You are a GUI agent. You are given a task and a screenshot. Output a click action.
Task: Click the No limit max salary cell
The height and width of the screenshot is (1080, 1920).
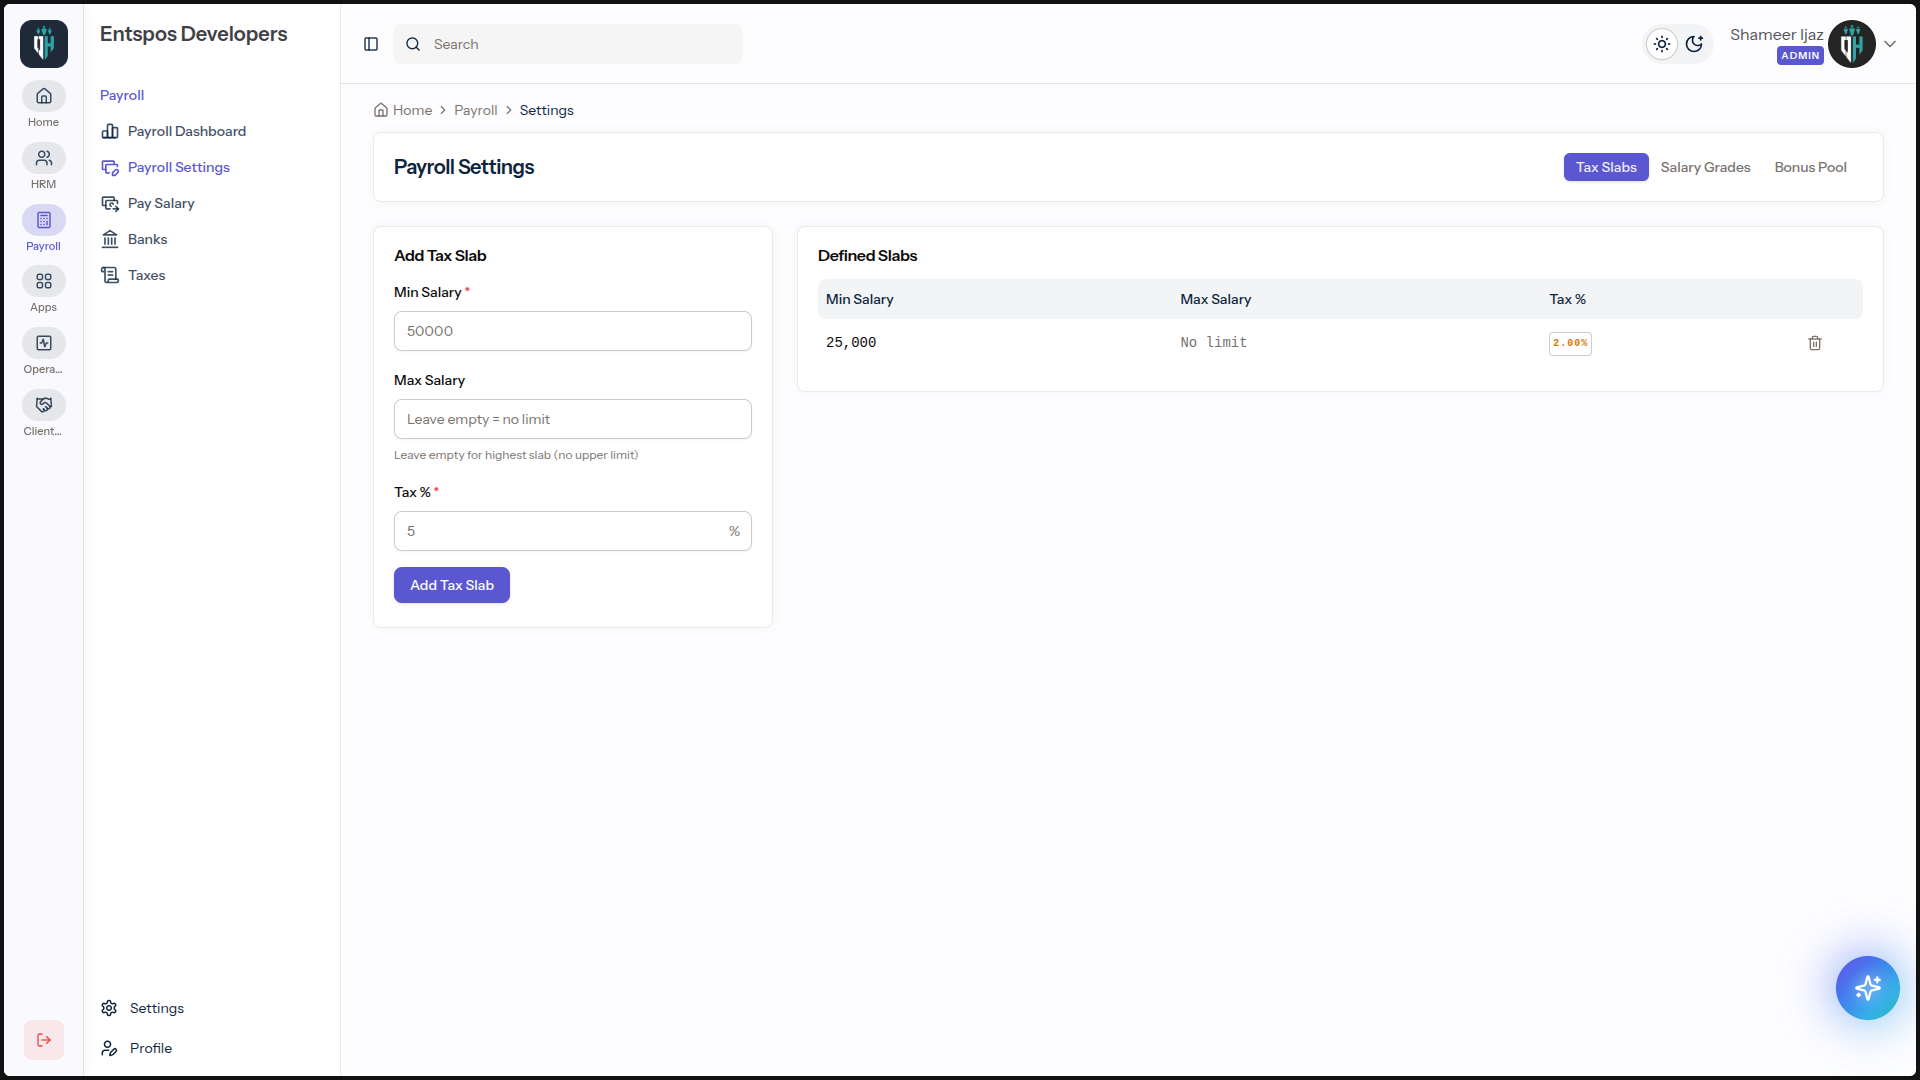point(1214,343)
